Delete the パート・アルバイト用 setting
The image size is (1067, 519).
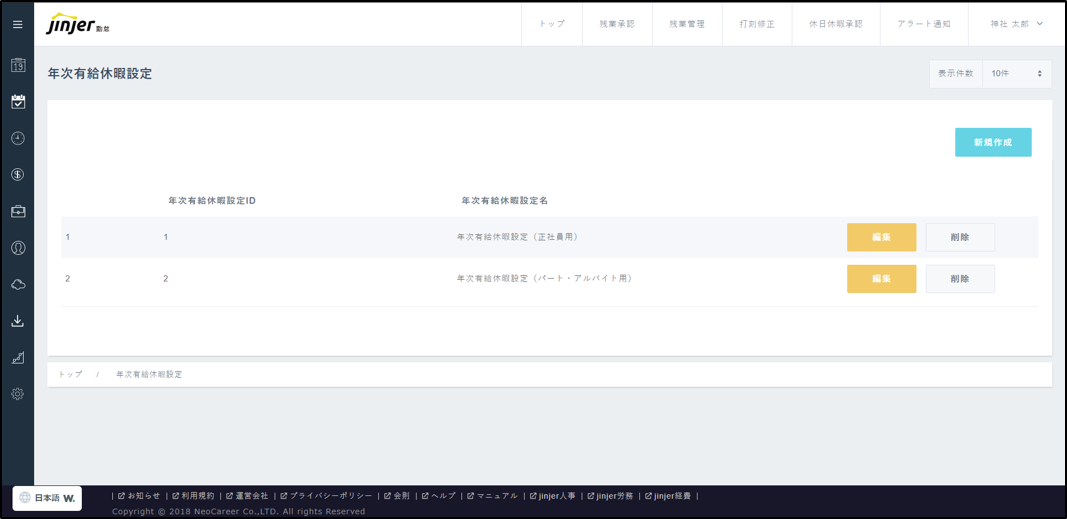[959, 279]
